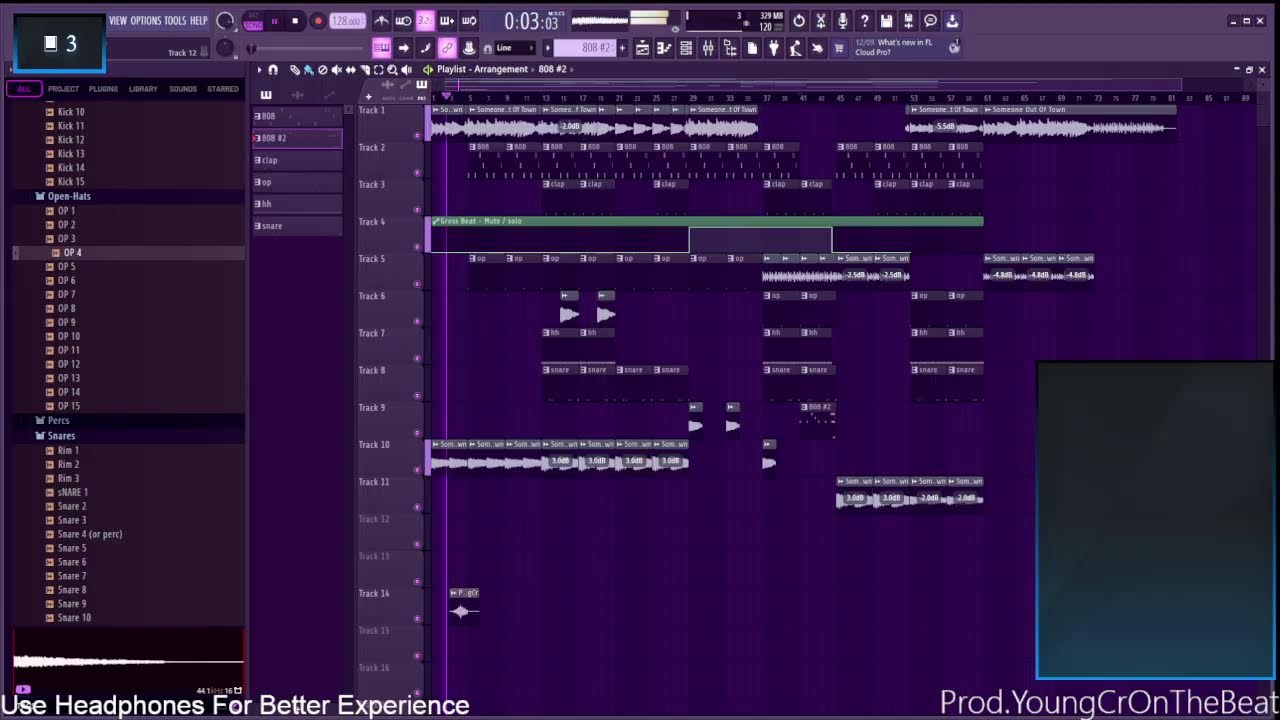Open the chat/speech bubble icon

click(930, 21)
